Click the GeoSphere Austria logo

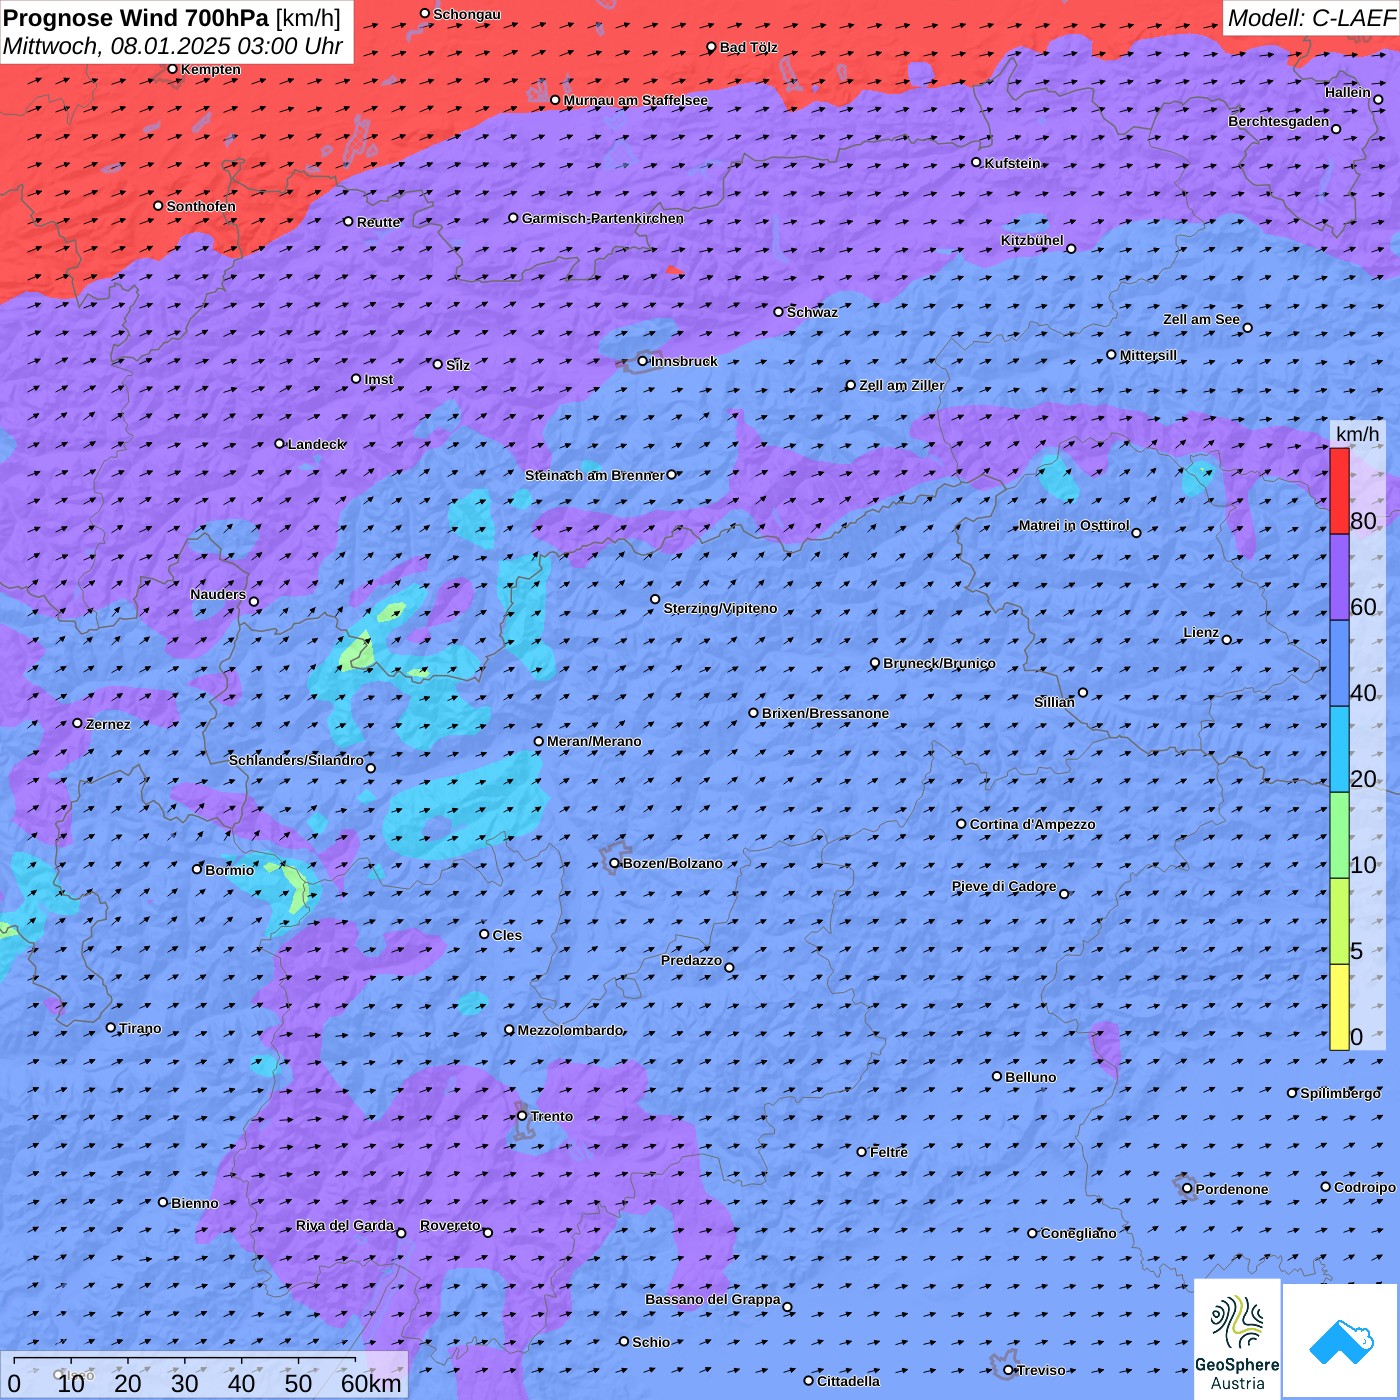1237,1339
